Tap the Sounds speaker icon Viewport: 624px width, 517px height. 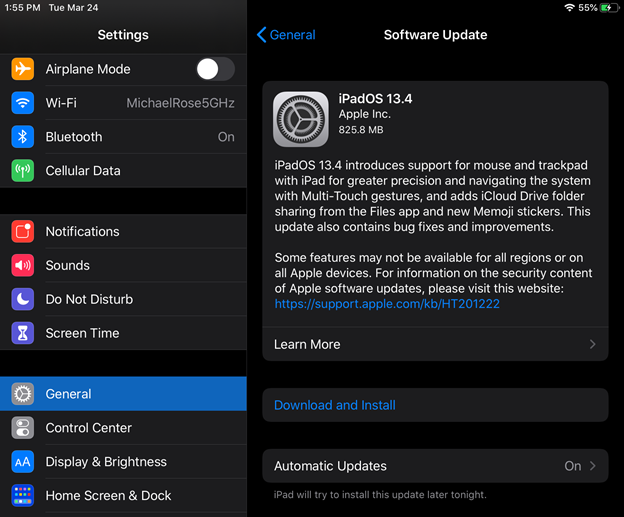(23, 265)
